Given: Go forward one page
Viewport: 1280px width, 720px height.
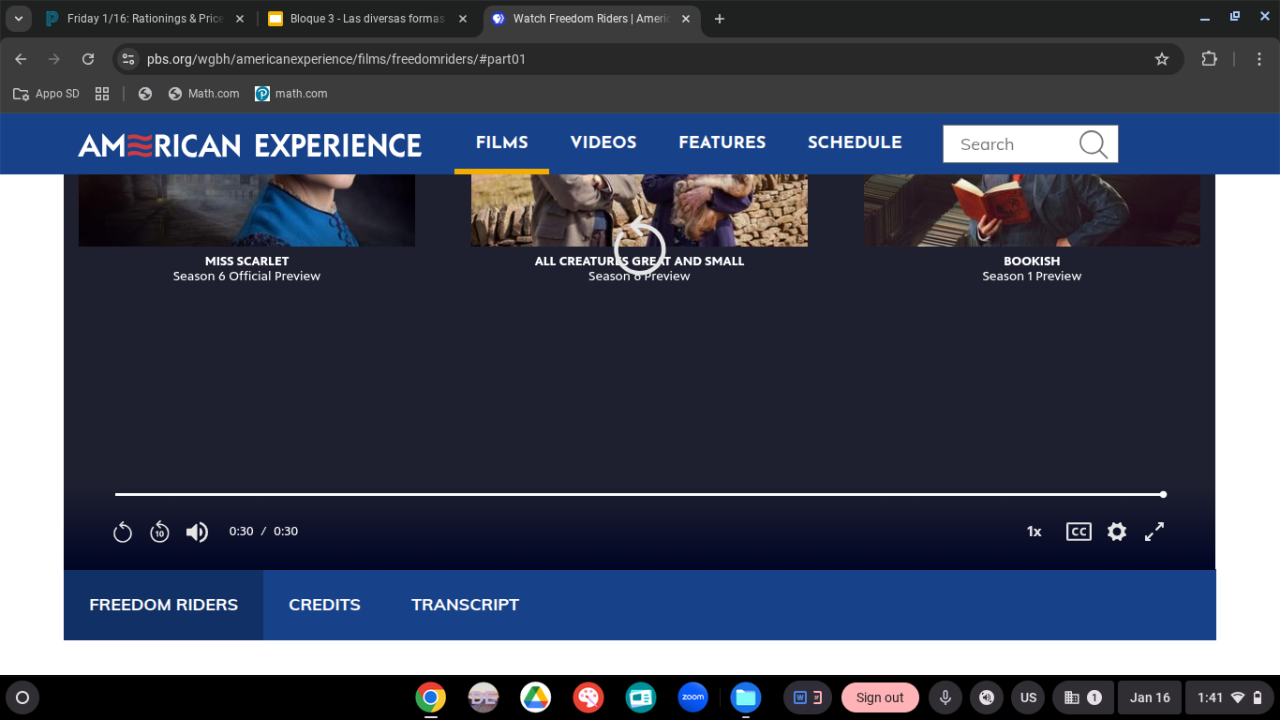Looking at the screenshot, I should pyautogui.click(x=54, y=59).
